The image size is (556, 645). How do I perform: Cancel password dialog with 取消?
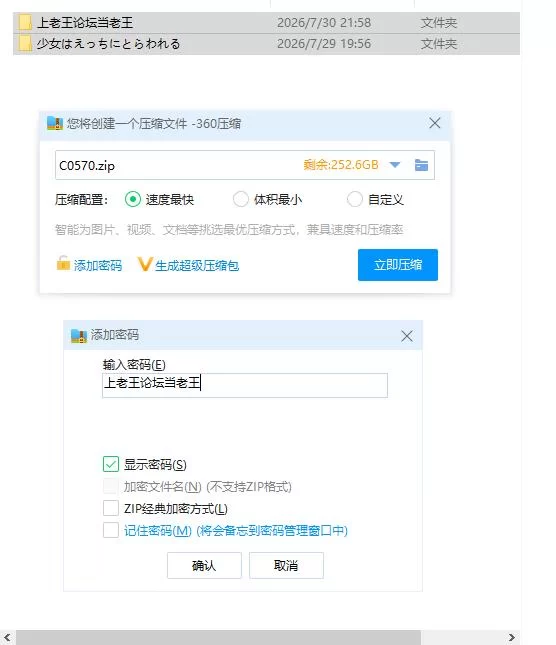286,566
